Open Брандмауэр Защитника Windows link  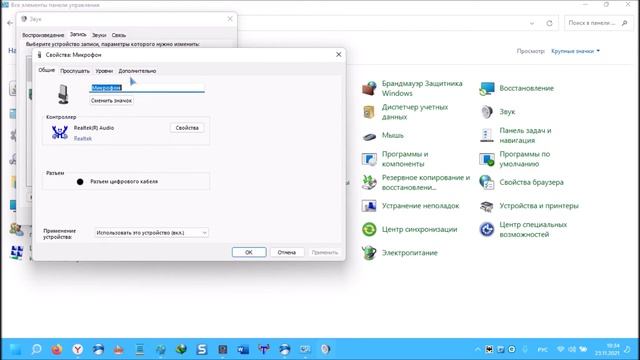pos(422,88)
